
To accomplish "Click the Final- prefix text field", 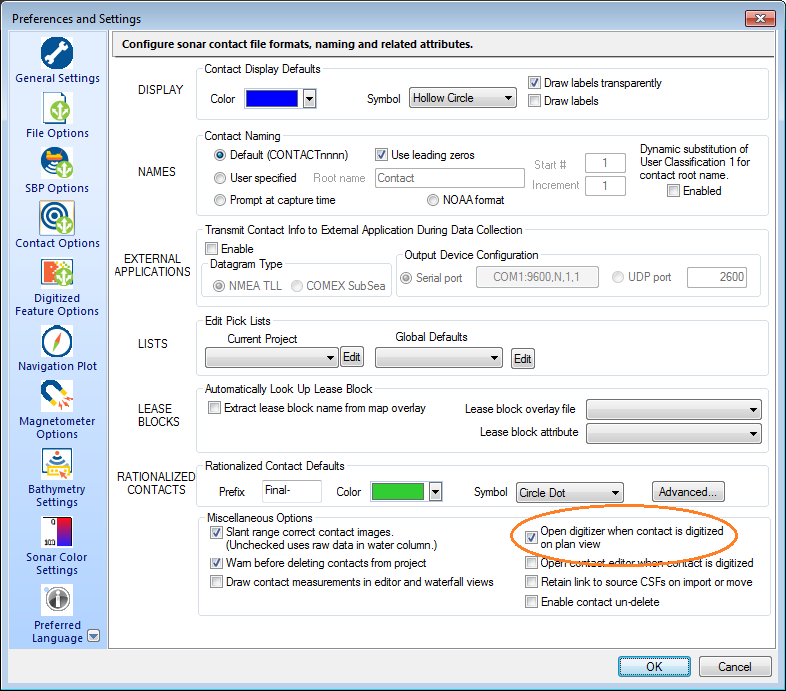I will point(291,491).
